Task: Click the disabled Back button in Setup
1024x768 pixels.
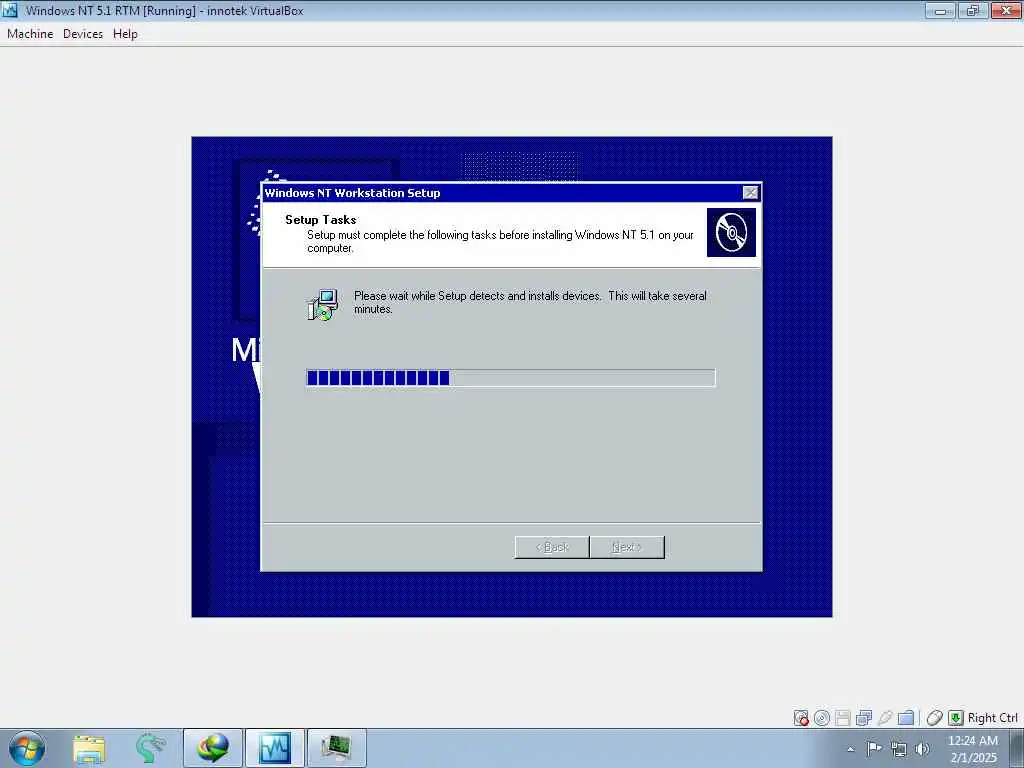Action: (552, 547)
